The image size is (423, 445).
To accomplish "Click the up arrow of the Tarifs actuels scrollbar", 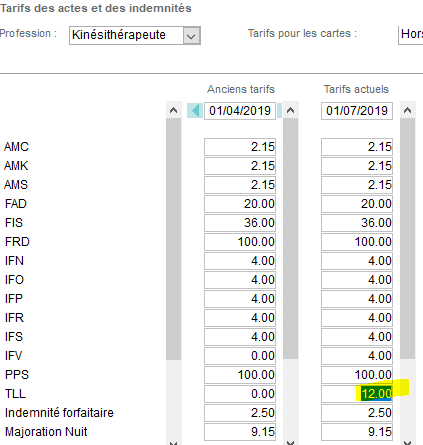I will [407, 110].
